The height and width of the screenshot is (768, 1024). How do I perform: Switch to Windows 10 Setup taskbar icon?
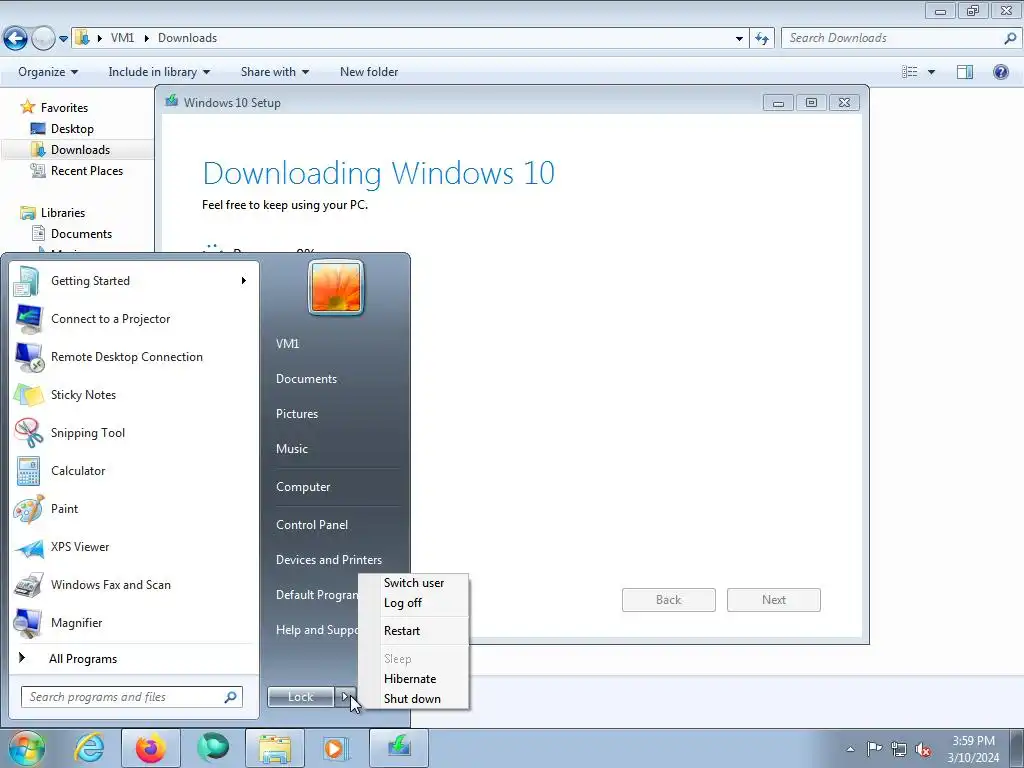click(x=399, y=748)
